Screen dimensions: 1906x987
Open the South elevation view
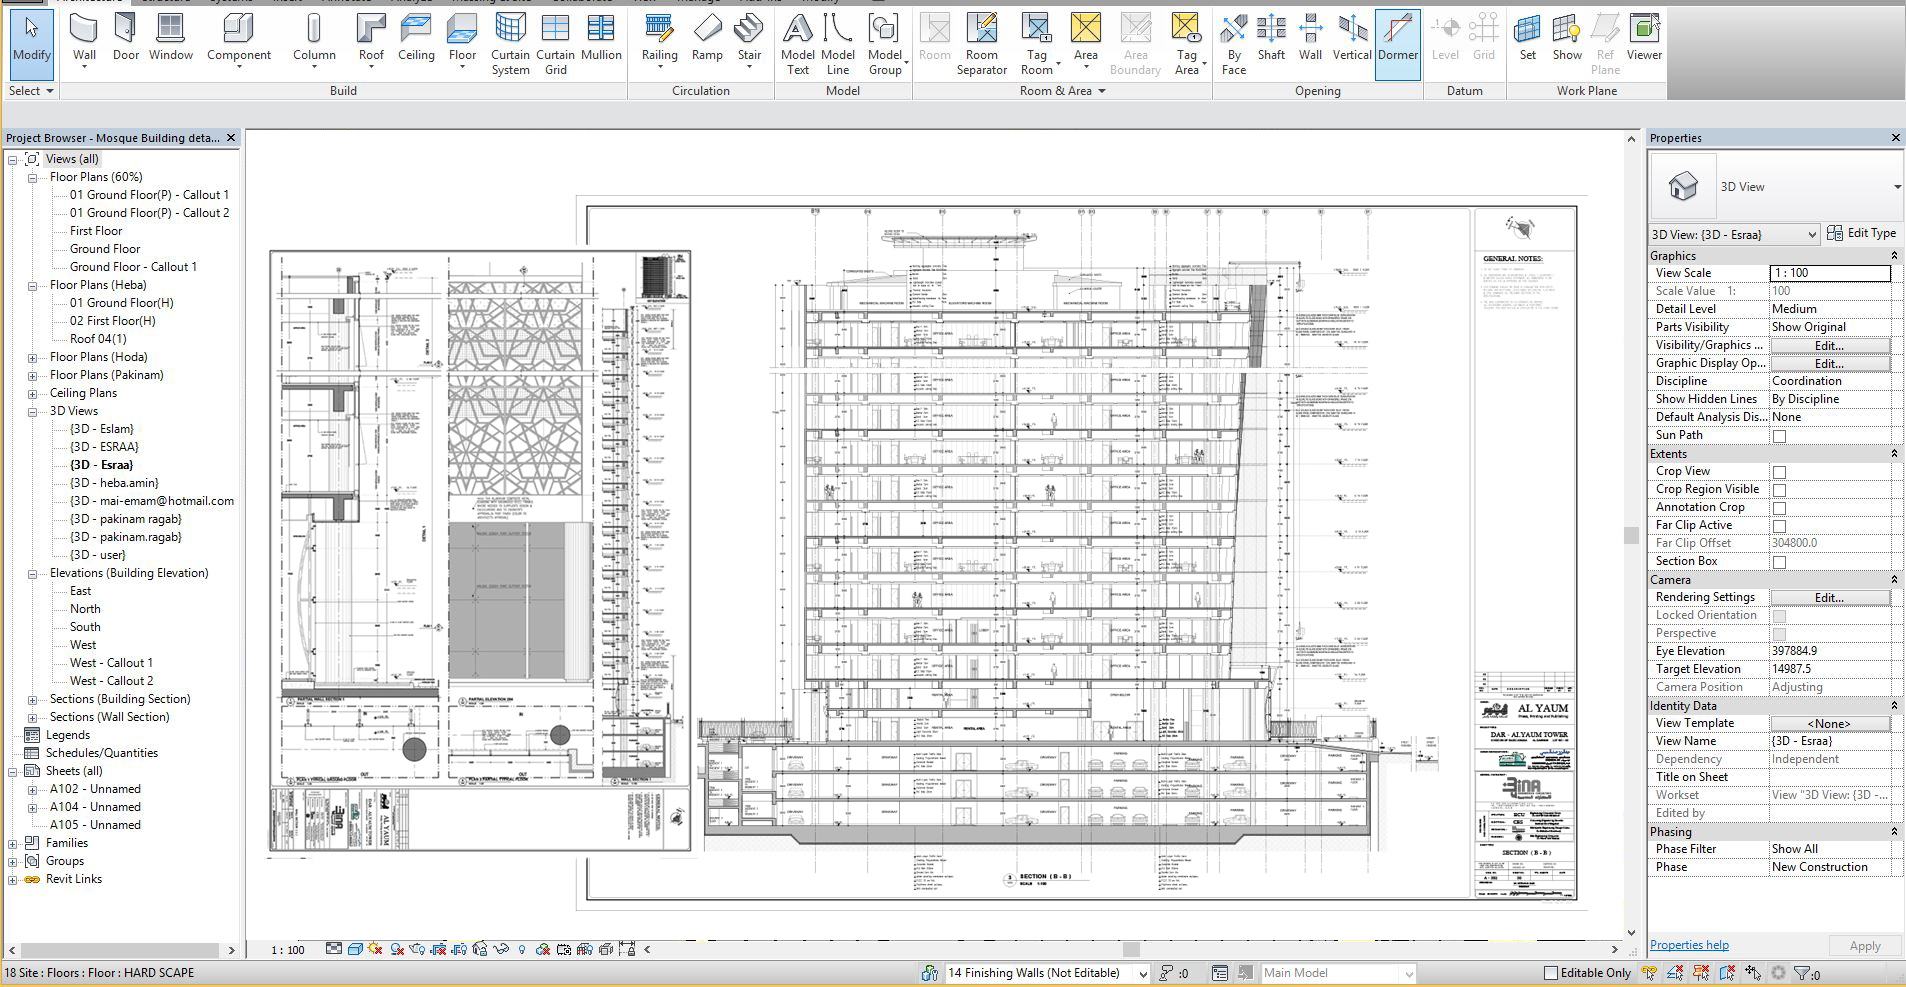pos(85,627)
